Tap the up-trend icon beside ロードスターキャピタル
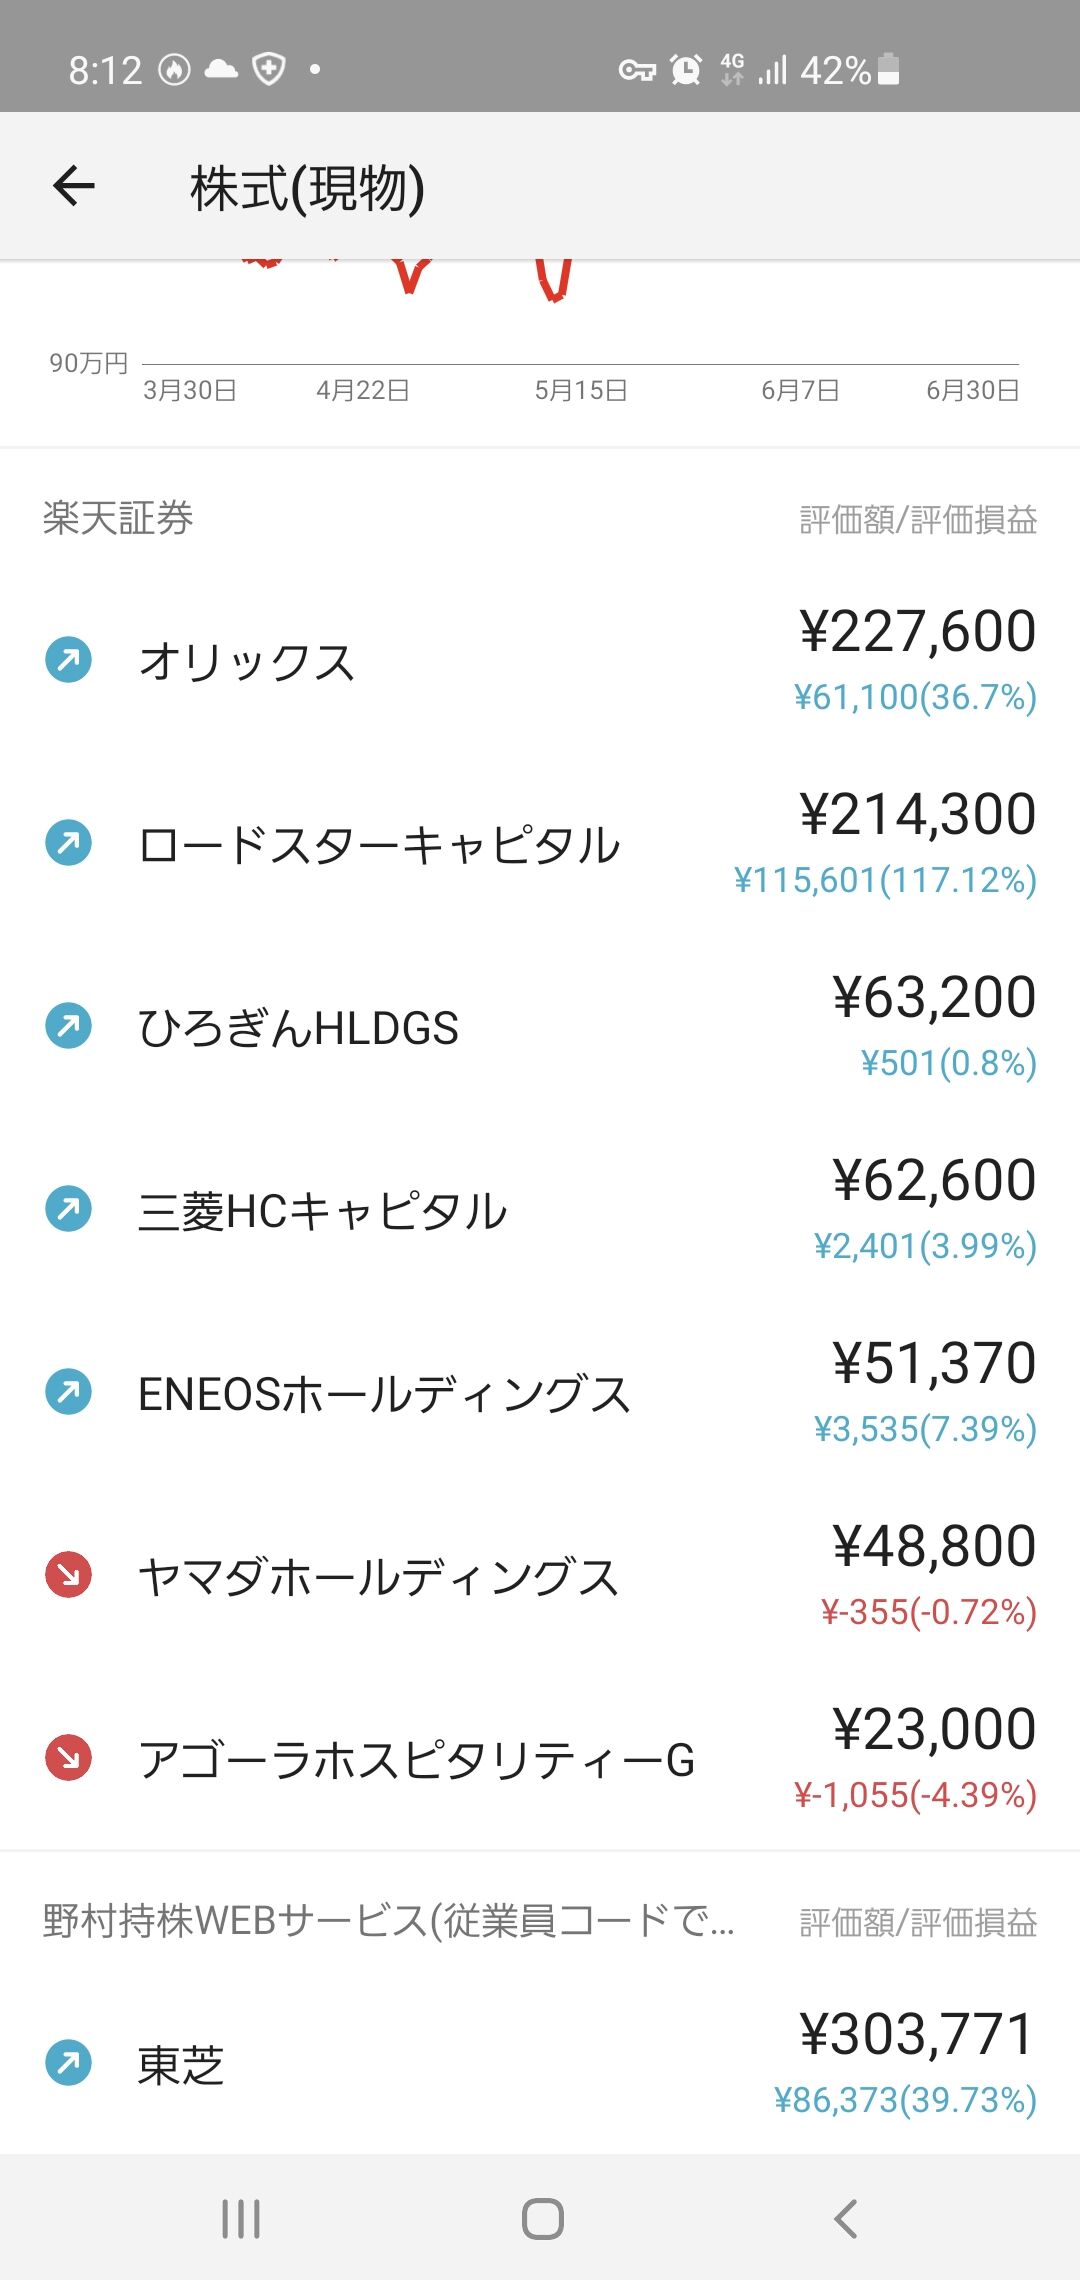This screenshot has height=2280, width=1080. pos(69,843)
